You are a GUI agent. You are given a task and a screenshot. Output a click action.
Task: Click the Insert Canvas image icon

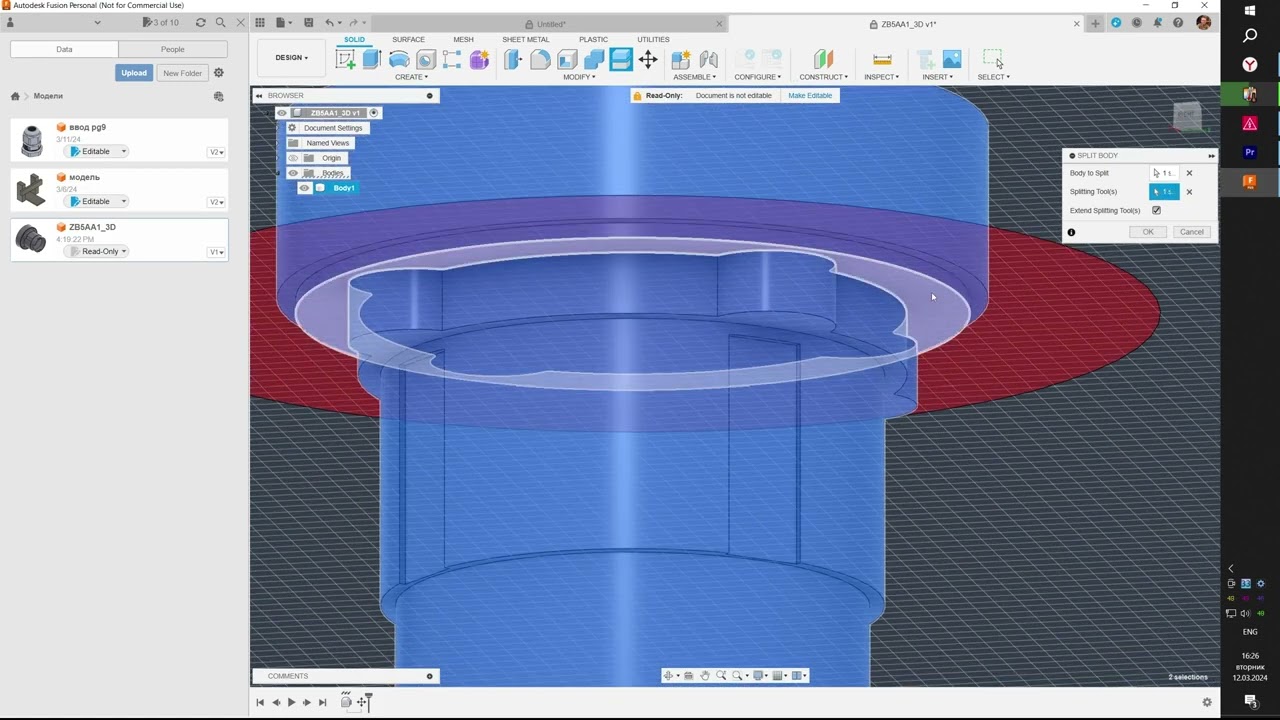click(x=952, y=60)
